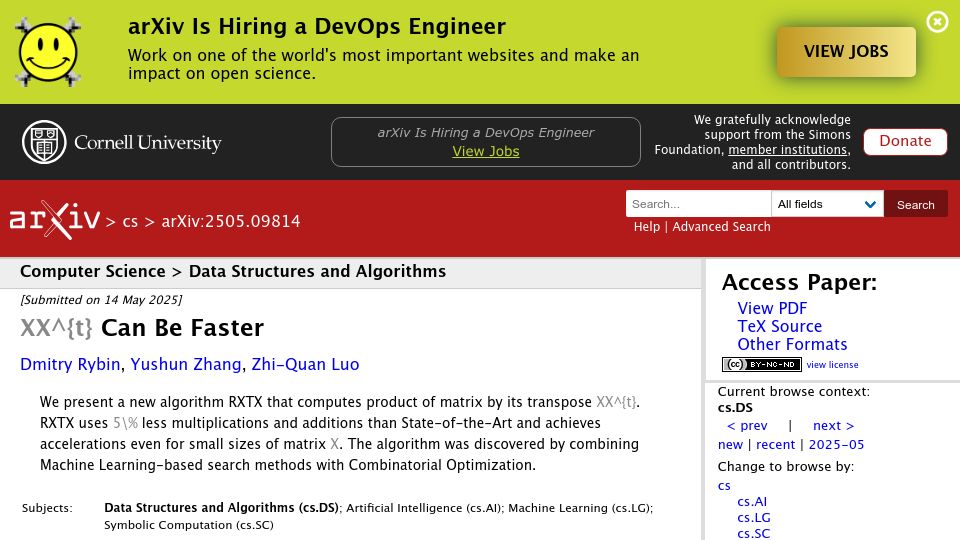
Task: Expand the All fields dropdown
Action: (827, 204)
